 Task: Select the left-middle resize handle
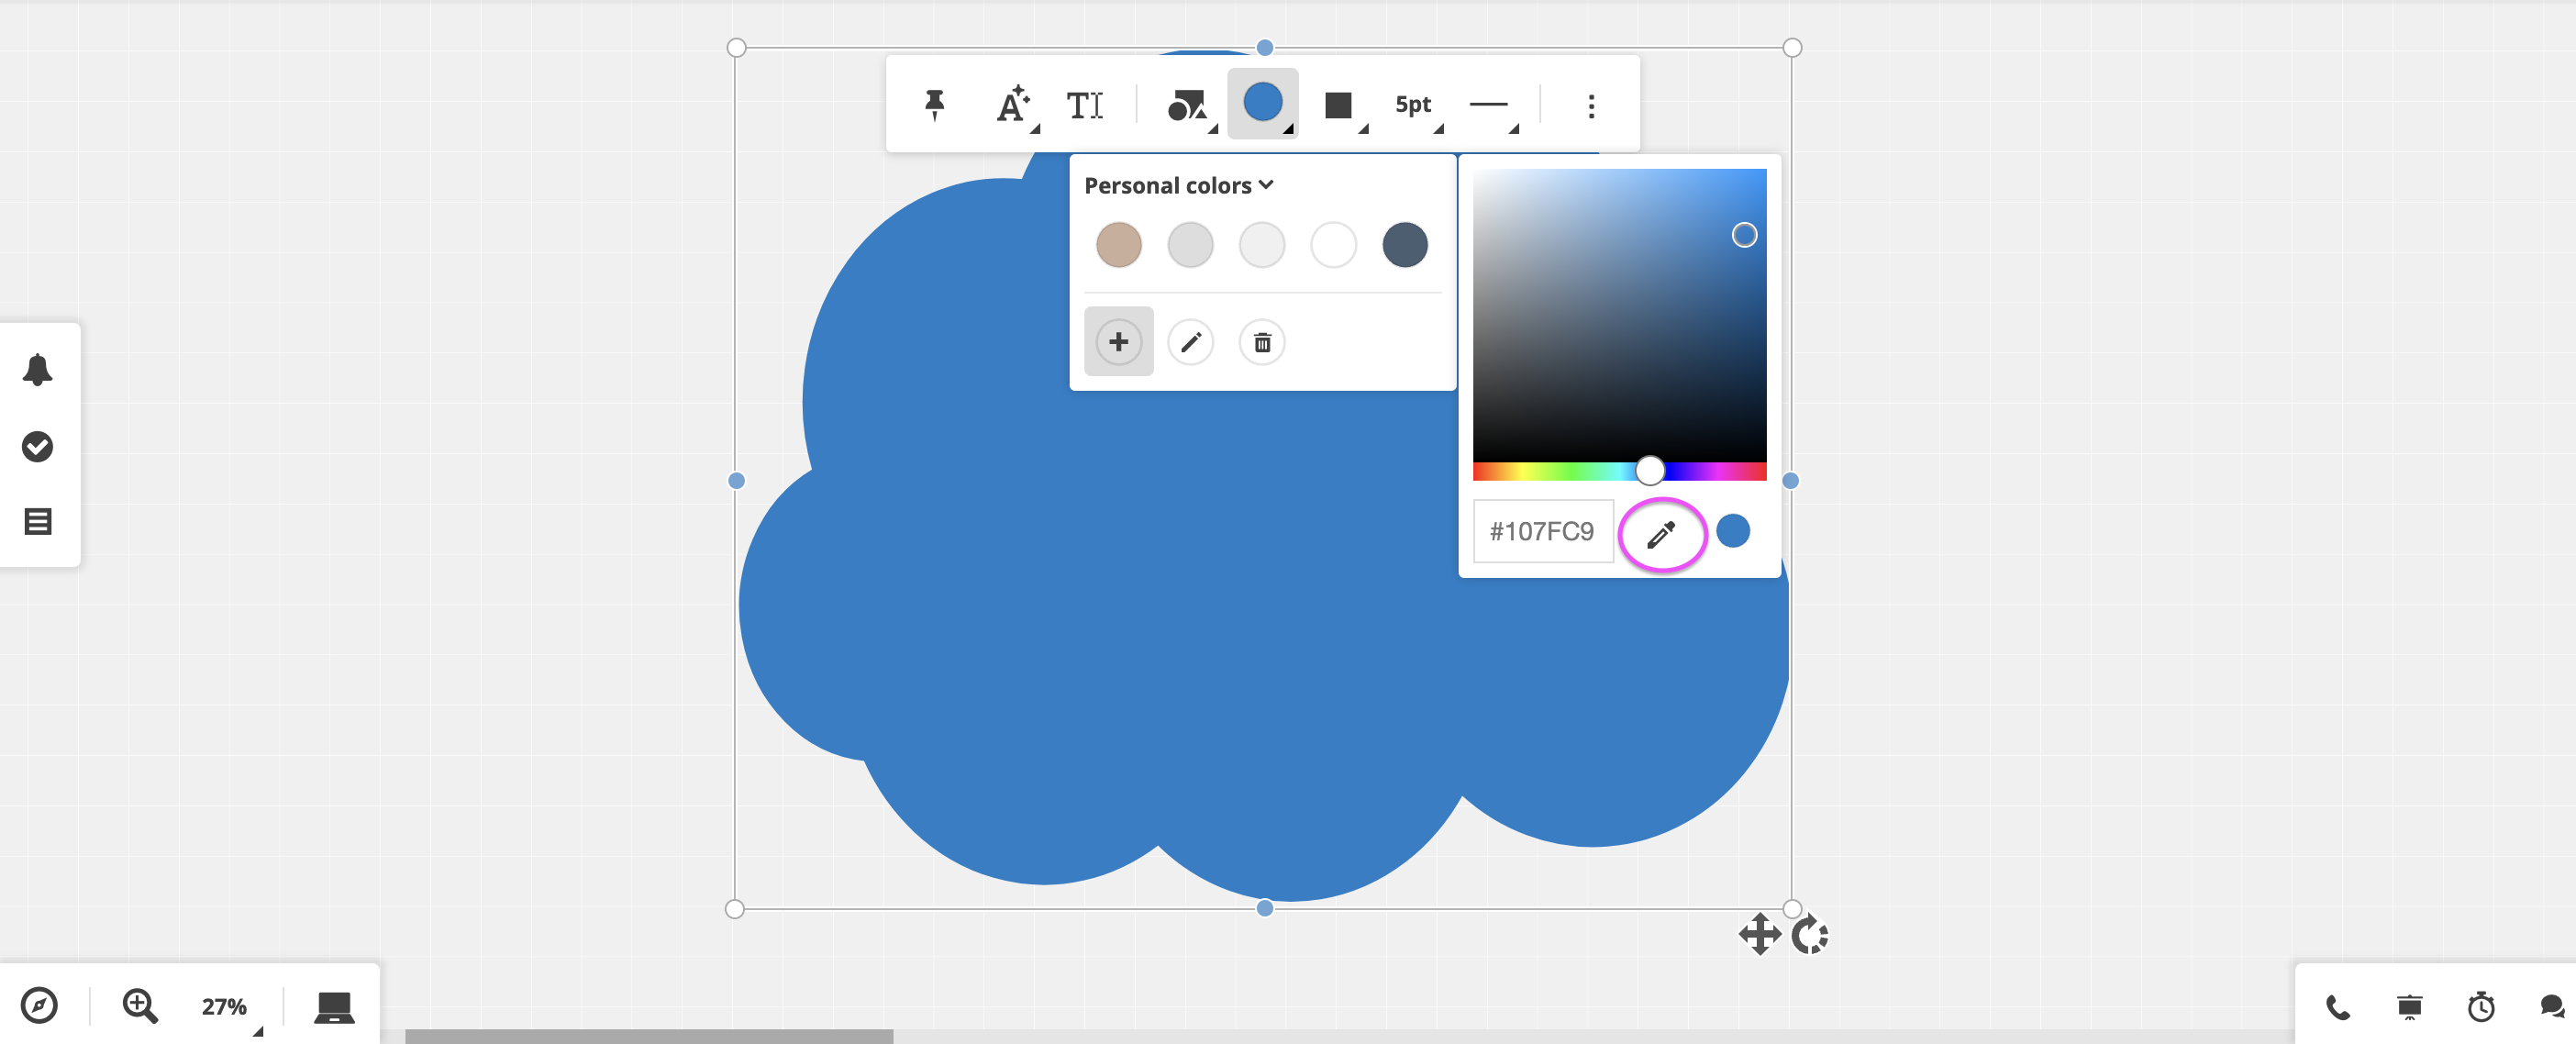pos(736,481)
